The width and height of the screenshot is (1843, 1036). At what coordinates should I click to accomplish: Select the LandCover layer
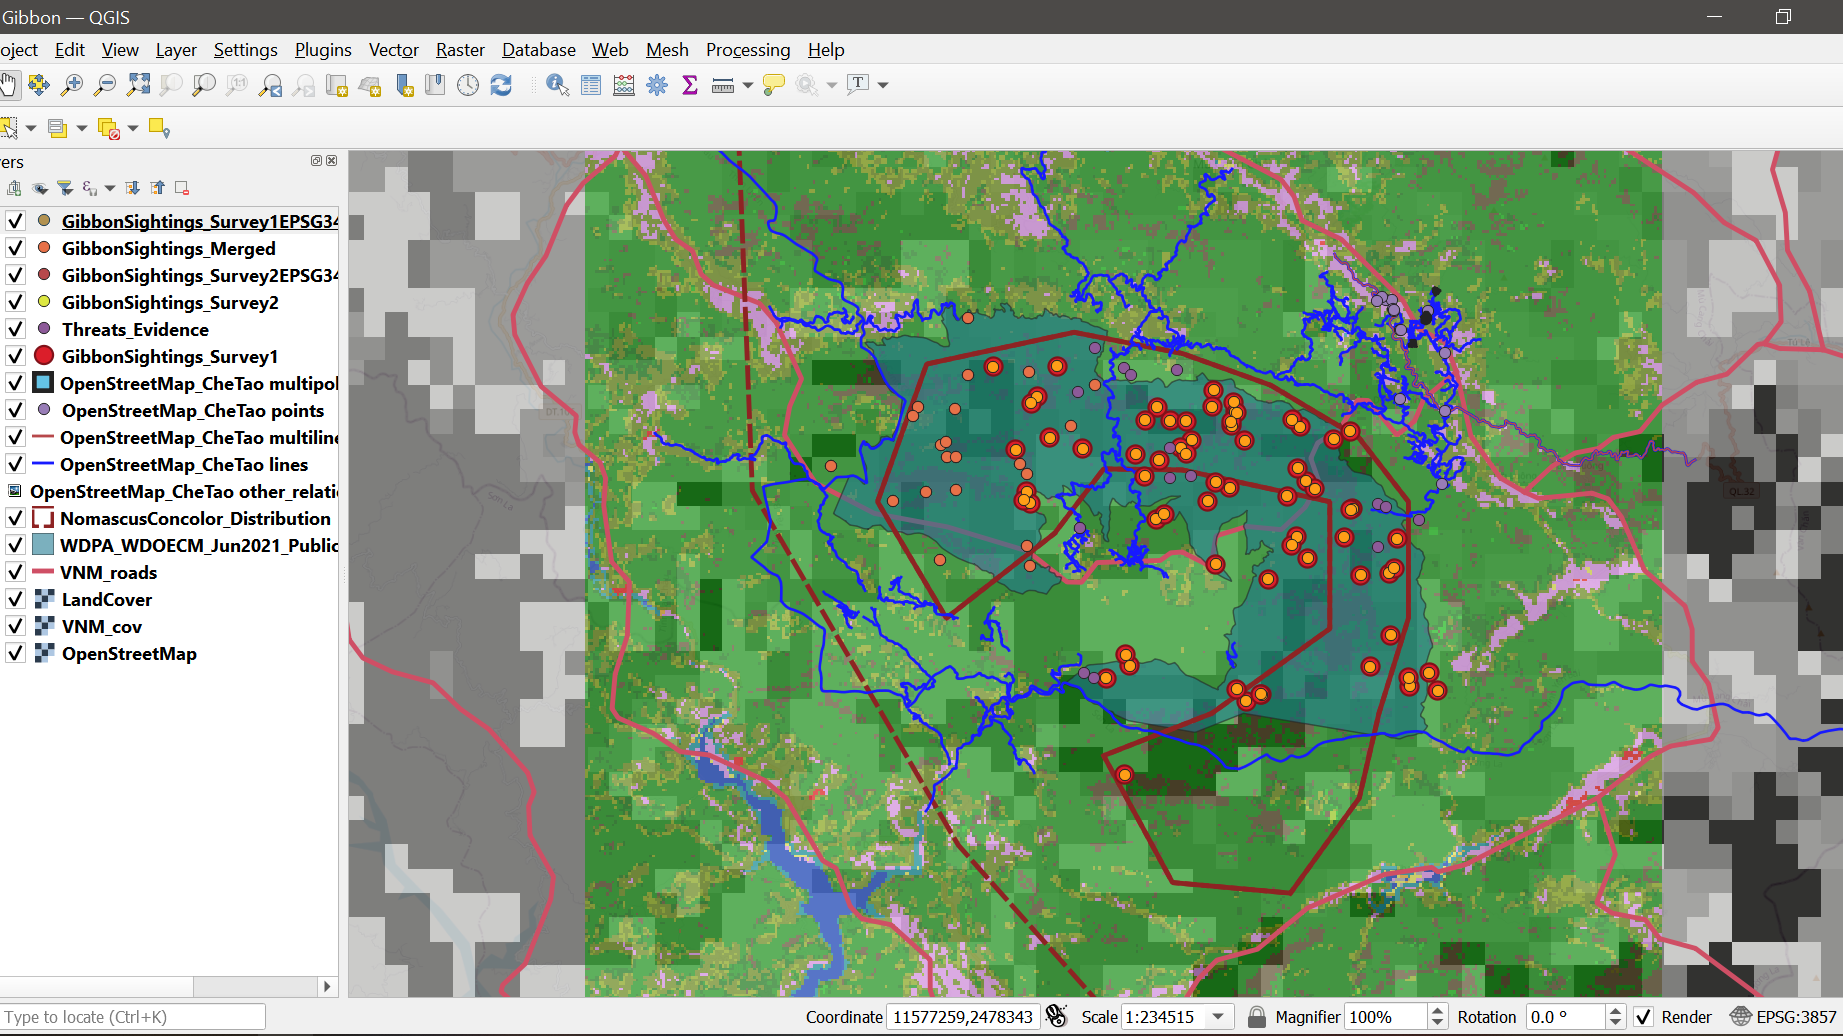[107, 599]
